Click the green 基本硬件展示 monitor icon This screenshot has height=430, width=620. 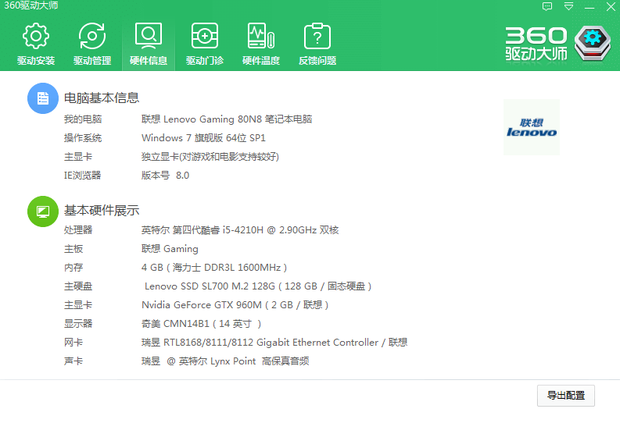click(43, 211)
